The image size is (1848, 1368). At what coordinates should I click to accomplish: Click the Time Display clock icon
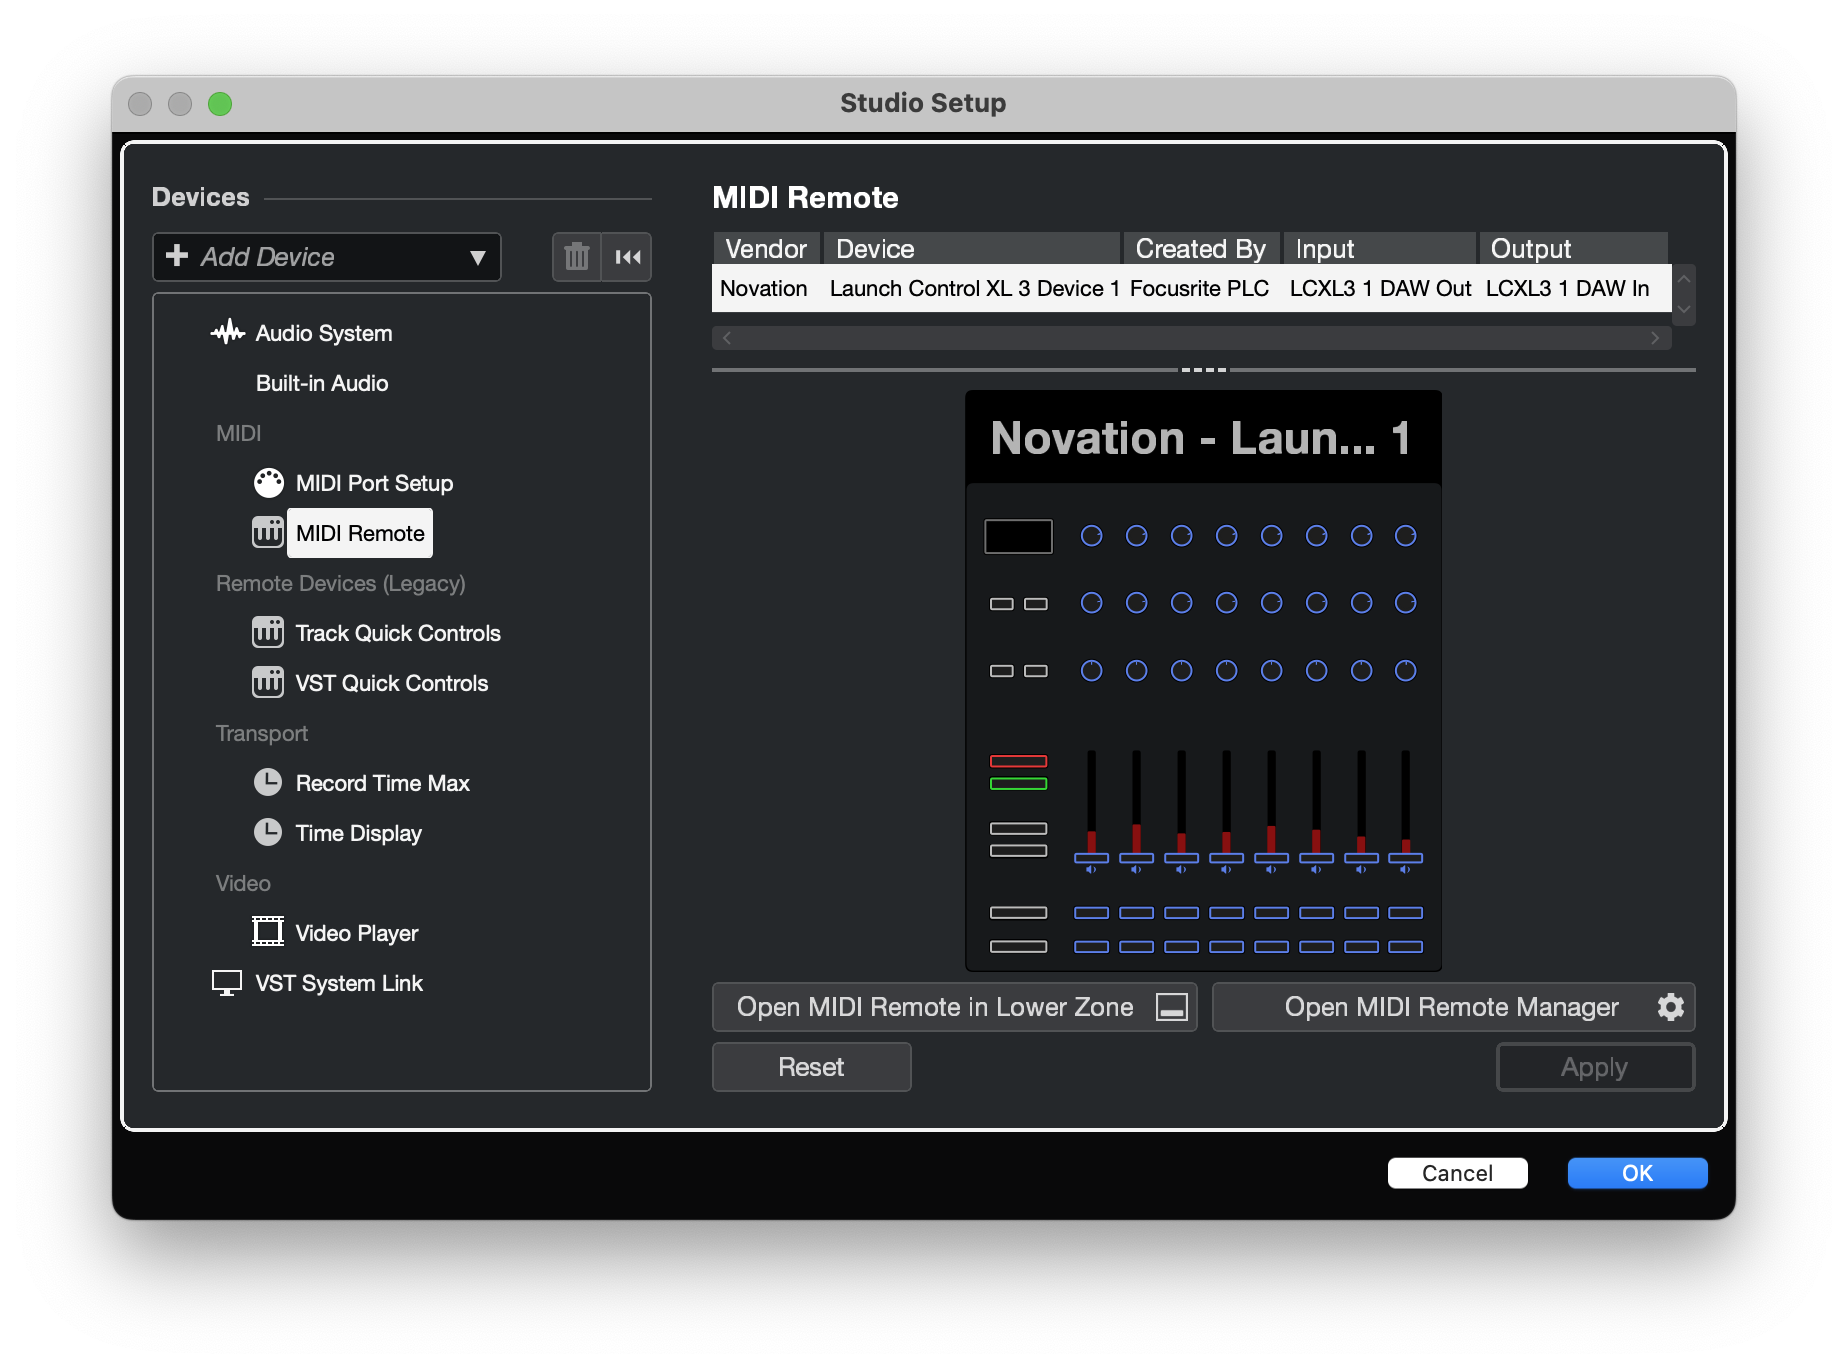pyautogui.click(x=268, y=832)
